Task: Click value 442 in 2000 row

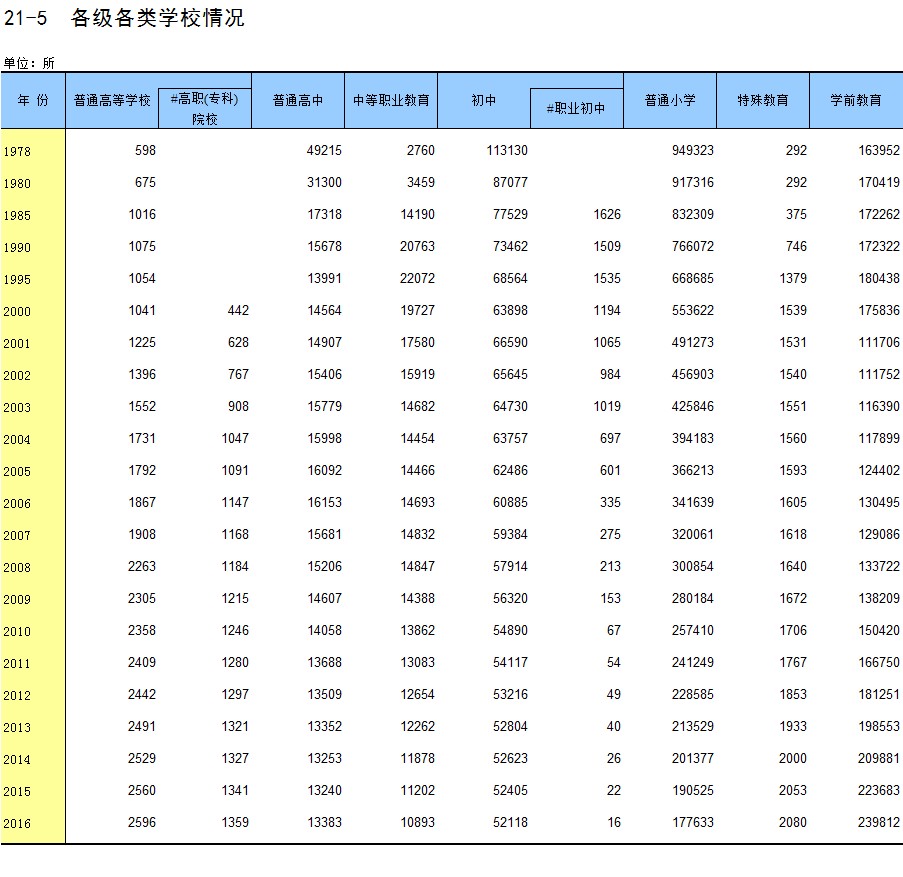Action: (x=238, y=310)
